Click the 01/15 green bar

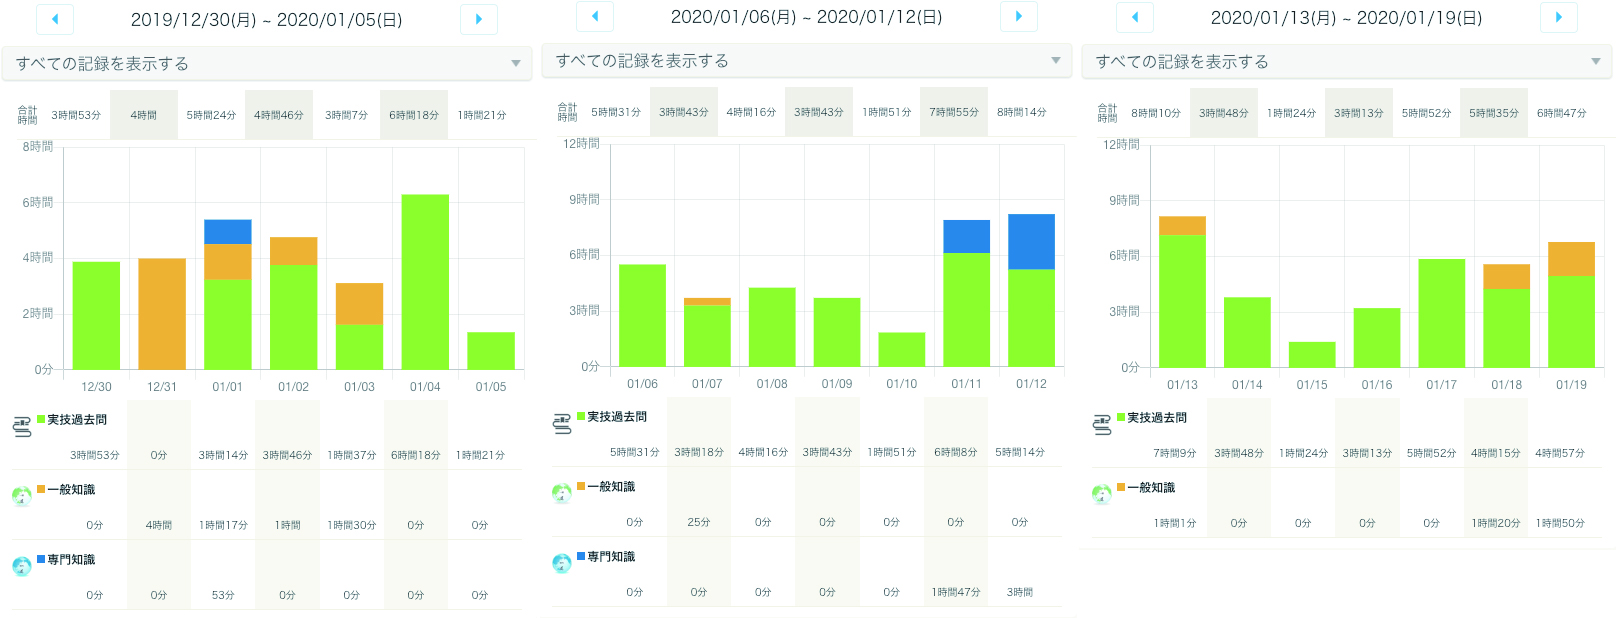click(1312, 355)
